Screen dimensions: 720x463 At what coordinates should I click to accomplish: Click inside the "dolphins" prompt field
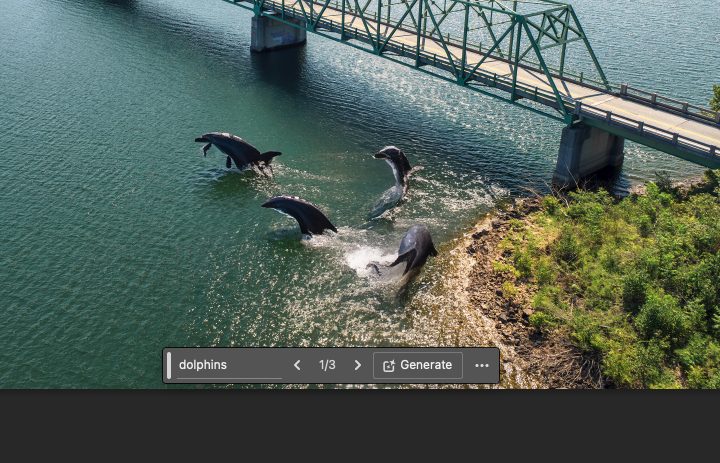tap(228, 366)
